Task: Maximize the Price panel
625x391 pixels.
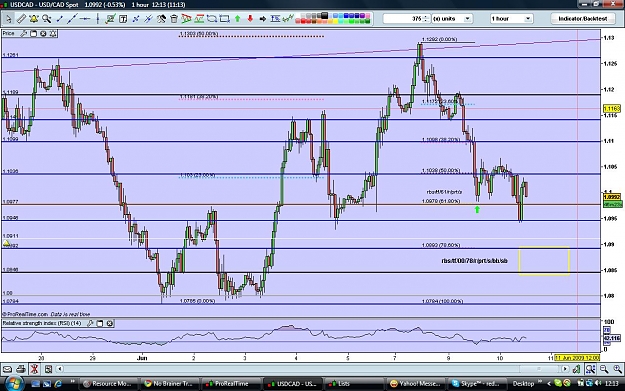Action: 34,34
